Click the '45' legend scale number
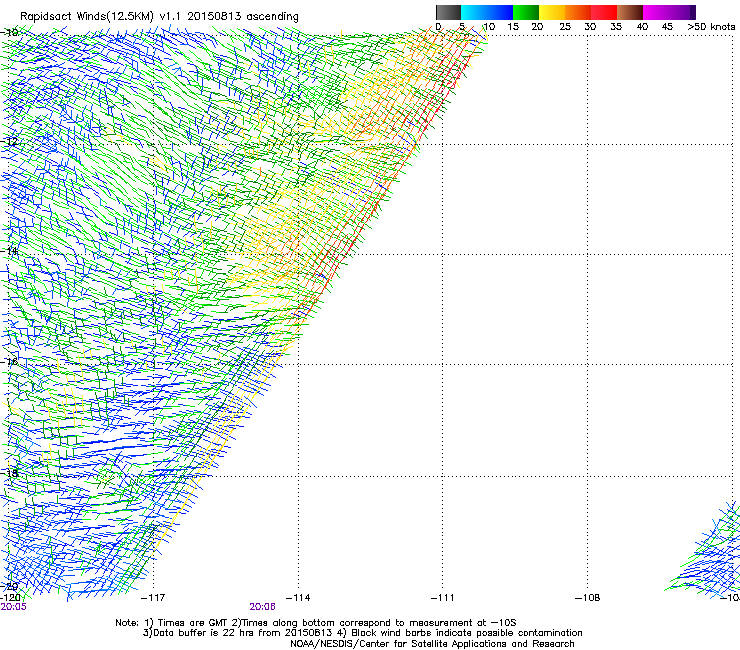 [667, 27]
